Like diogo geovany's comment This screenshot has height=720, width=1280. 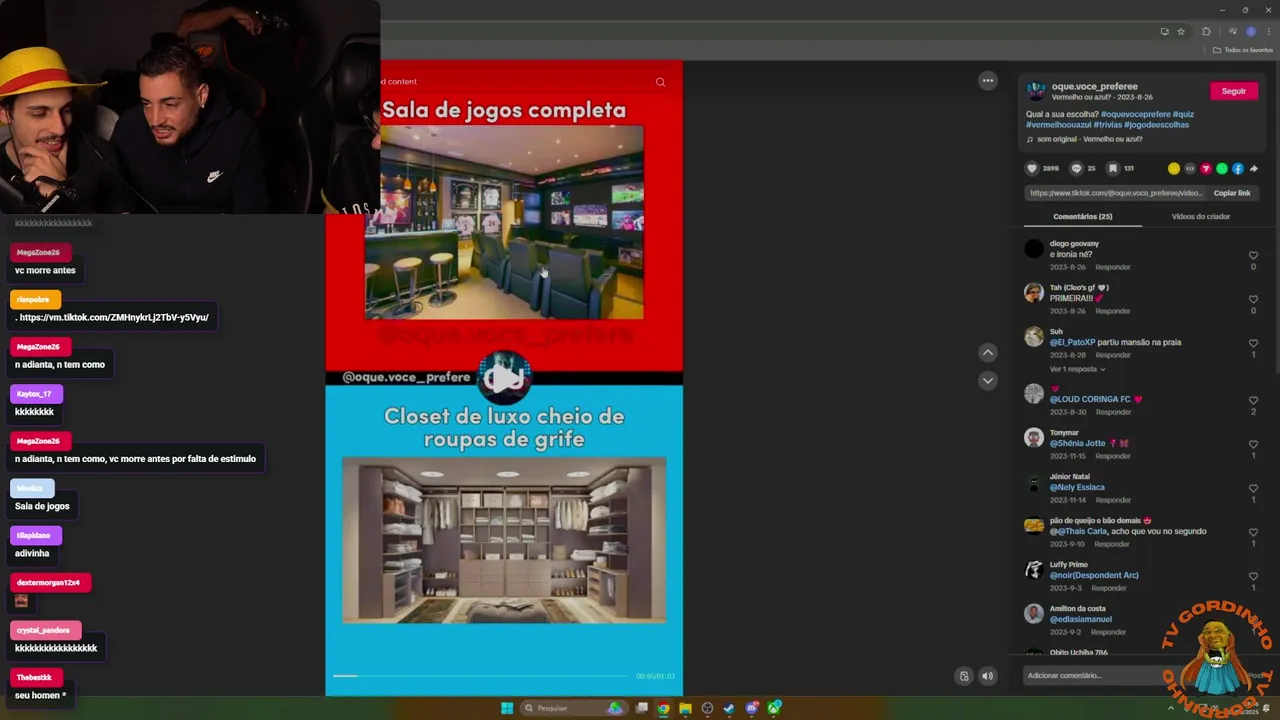pos(1253,256)
